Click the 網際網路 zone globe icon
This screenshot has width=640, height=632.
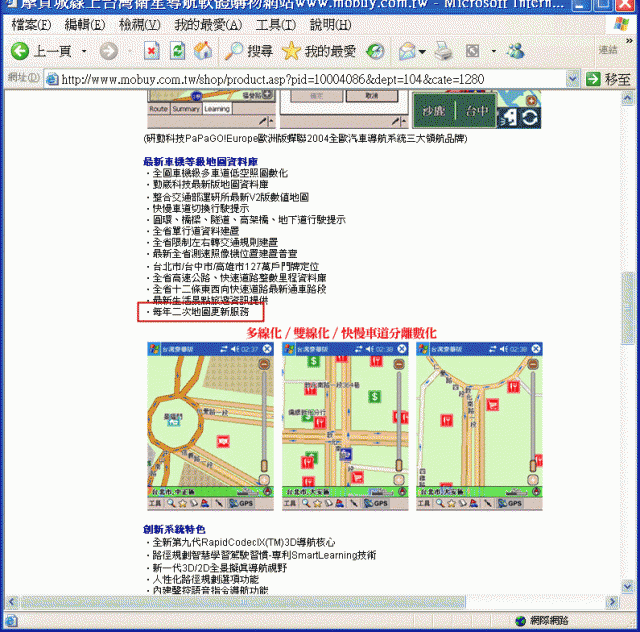click(x=520, y=621)
